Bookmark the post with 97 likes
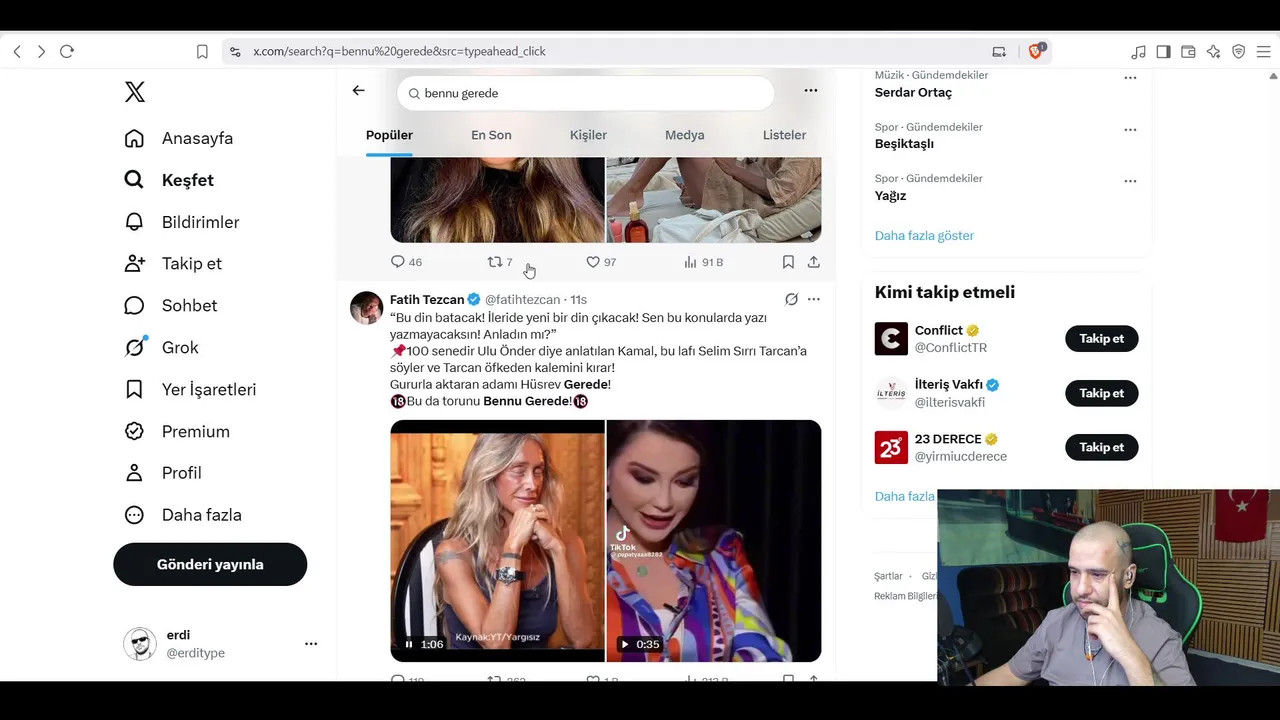Image resolution: width=1280 pixels, height=720 pixels. [788, 262]
